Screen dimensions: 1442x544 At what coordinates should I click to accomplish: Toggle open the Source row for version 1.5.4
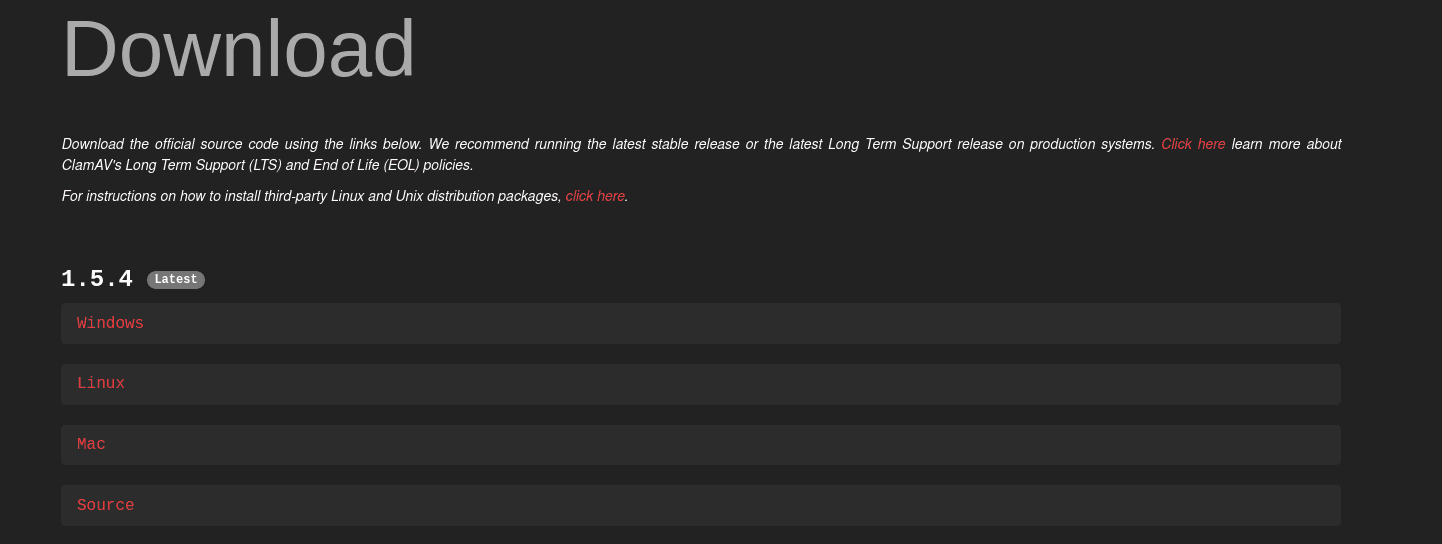click(700, 505)
